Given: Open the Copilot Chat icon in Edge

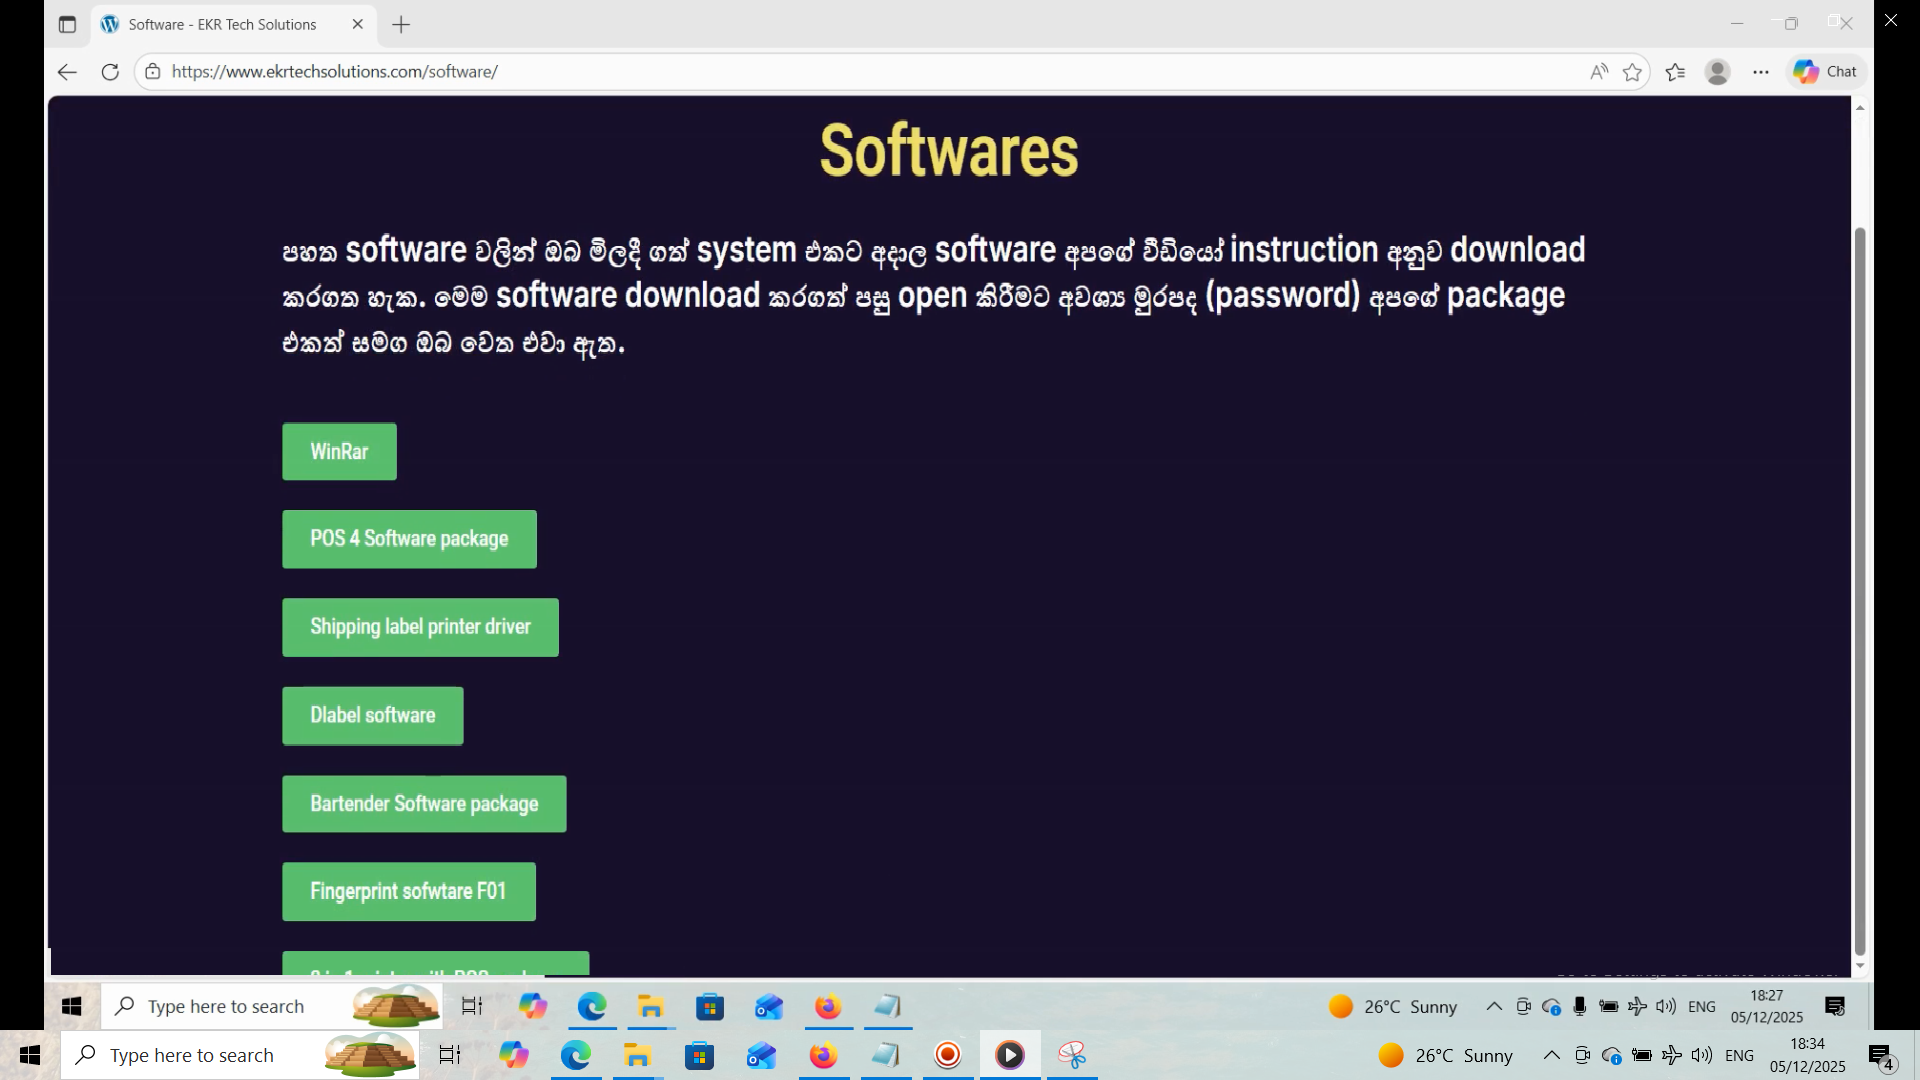Looking at the screenshot, I should click(1824, 71).
